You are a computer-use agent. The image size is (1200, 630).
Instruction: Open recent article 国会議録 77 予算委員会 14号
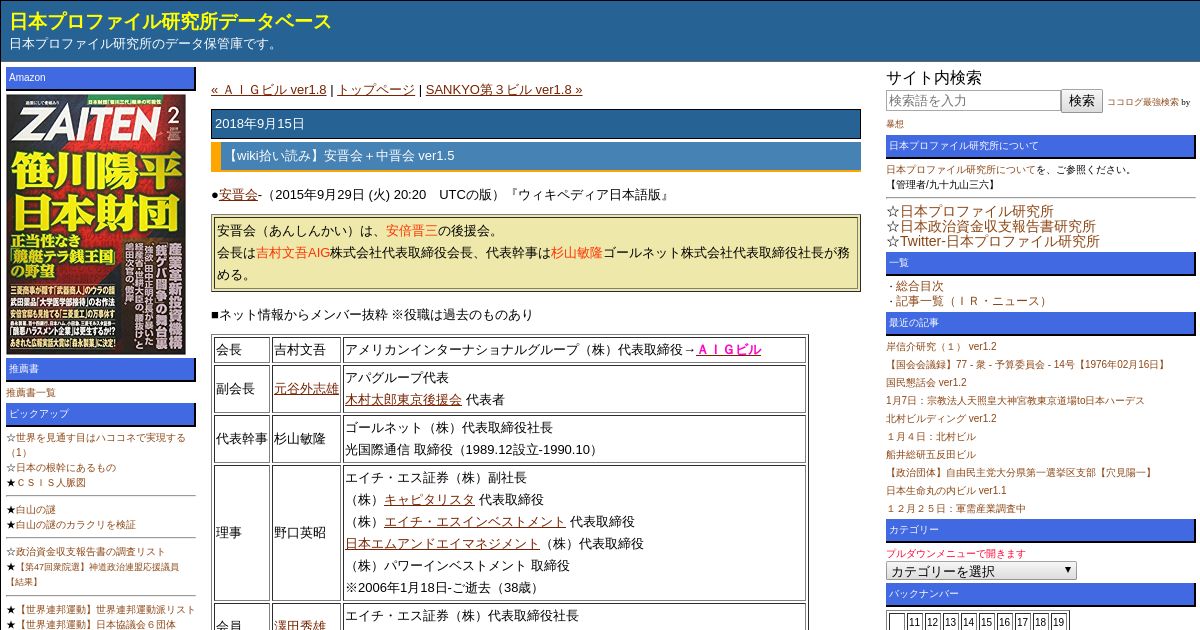pos(1027,364)
